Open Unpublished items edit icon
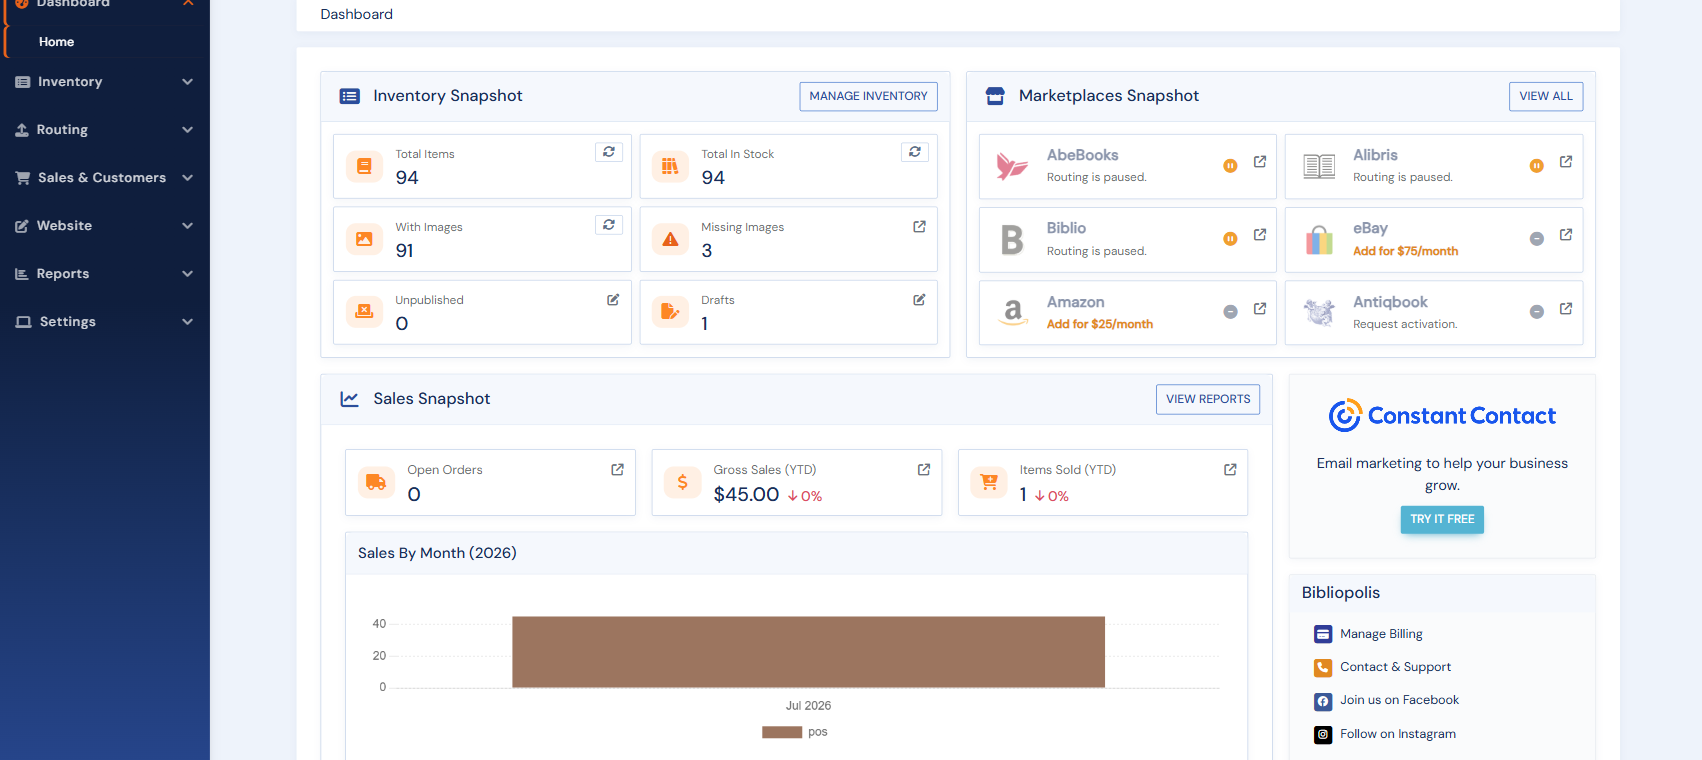Image resolution: width=1702 pixels, height=760 pixels. click(x=613, y=300)
